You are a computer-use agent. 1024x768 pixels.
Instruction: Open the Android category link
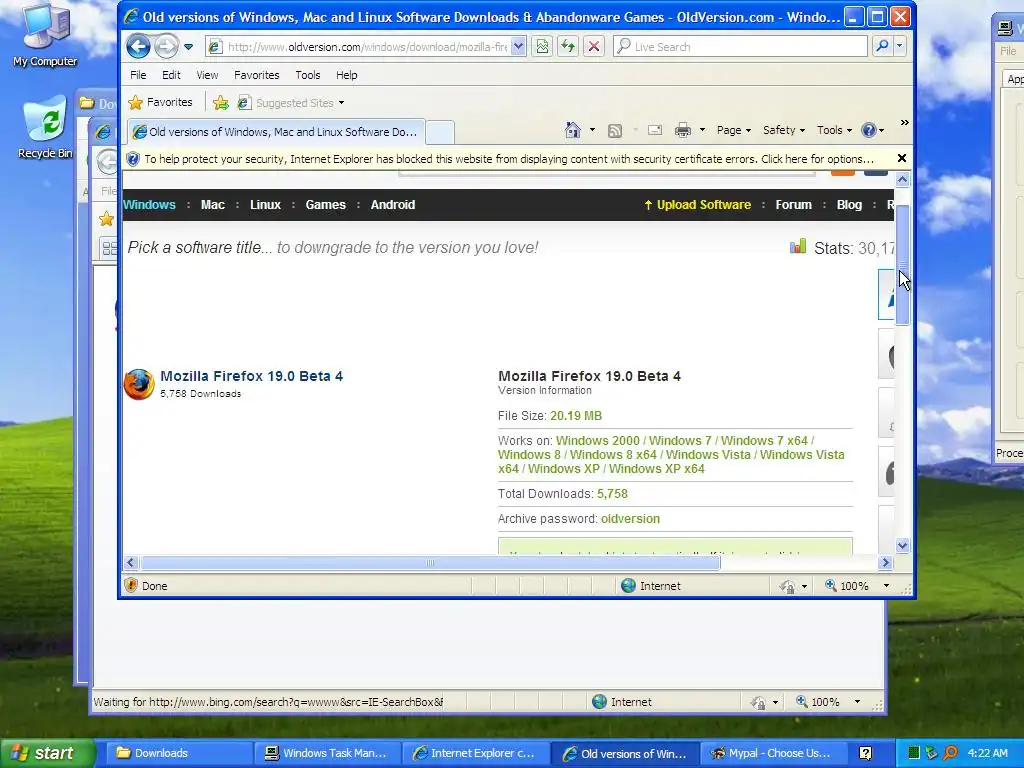click(392, 204)
